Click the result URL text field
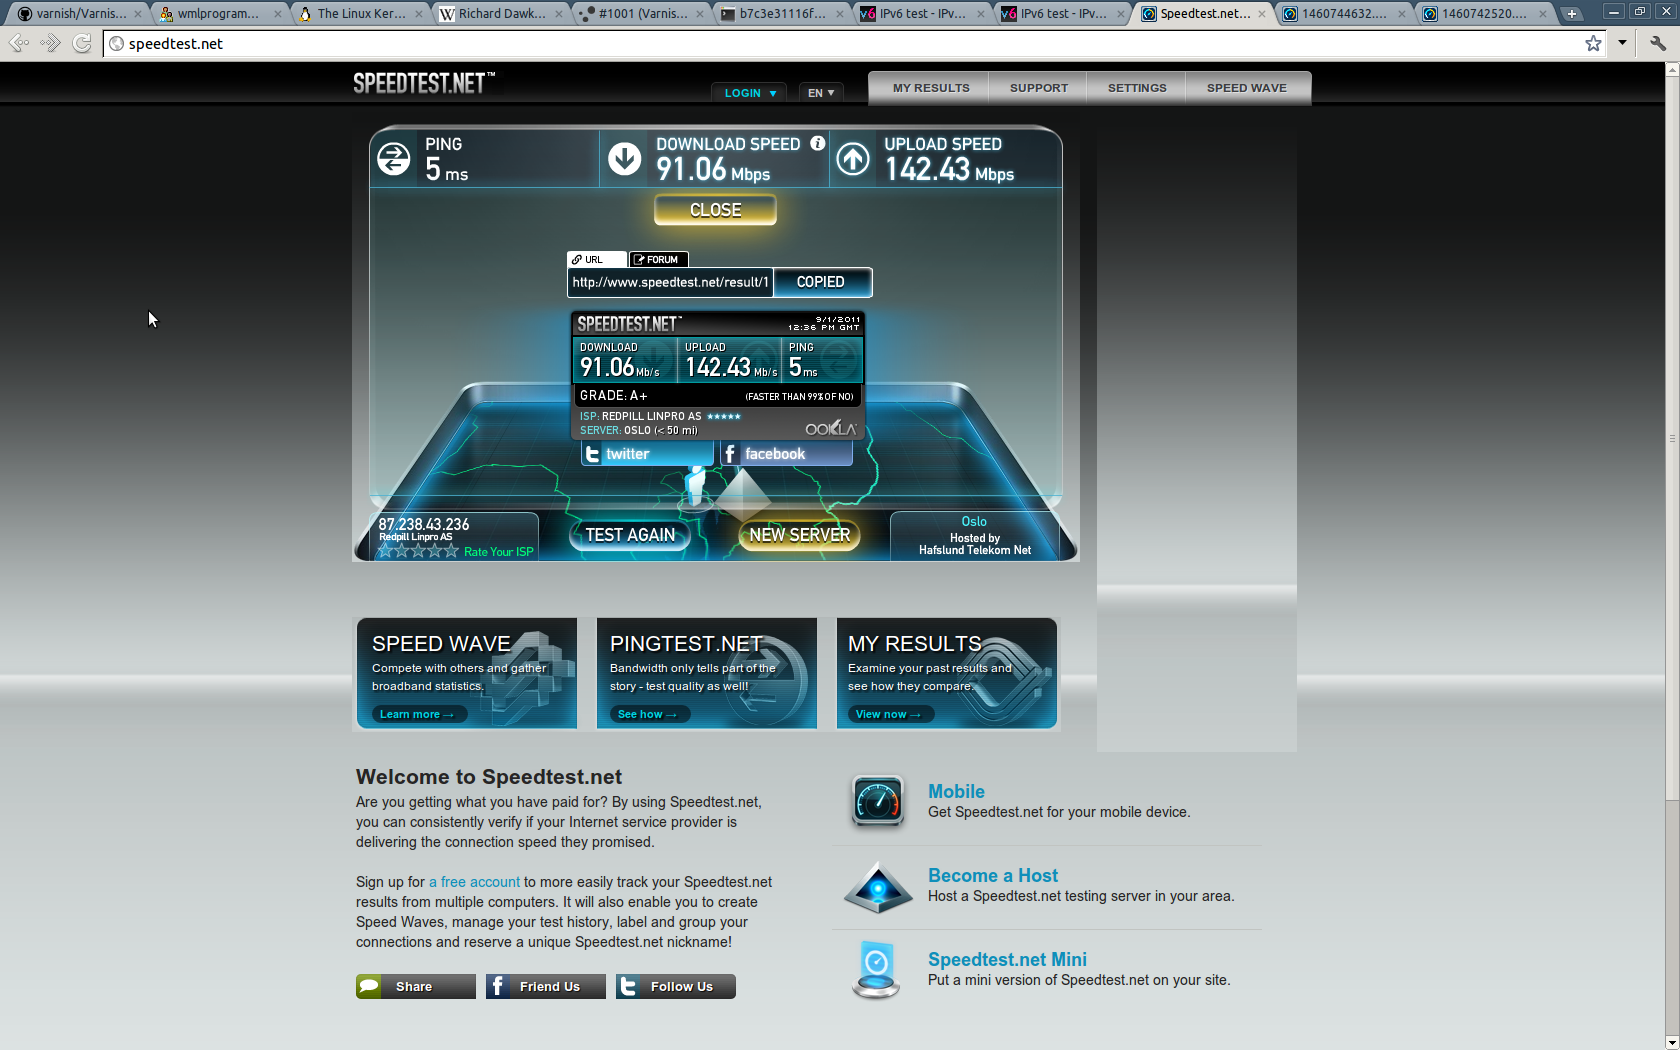Screen dimensions: 1680x1050 [x=671, y=282]
